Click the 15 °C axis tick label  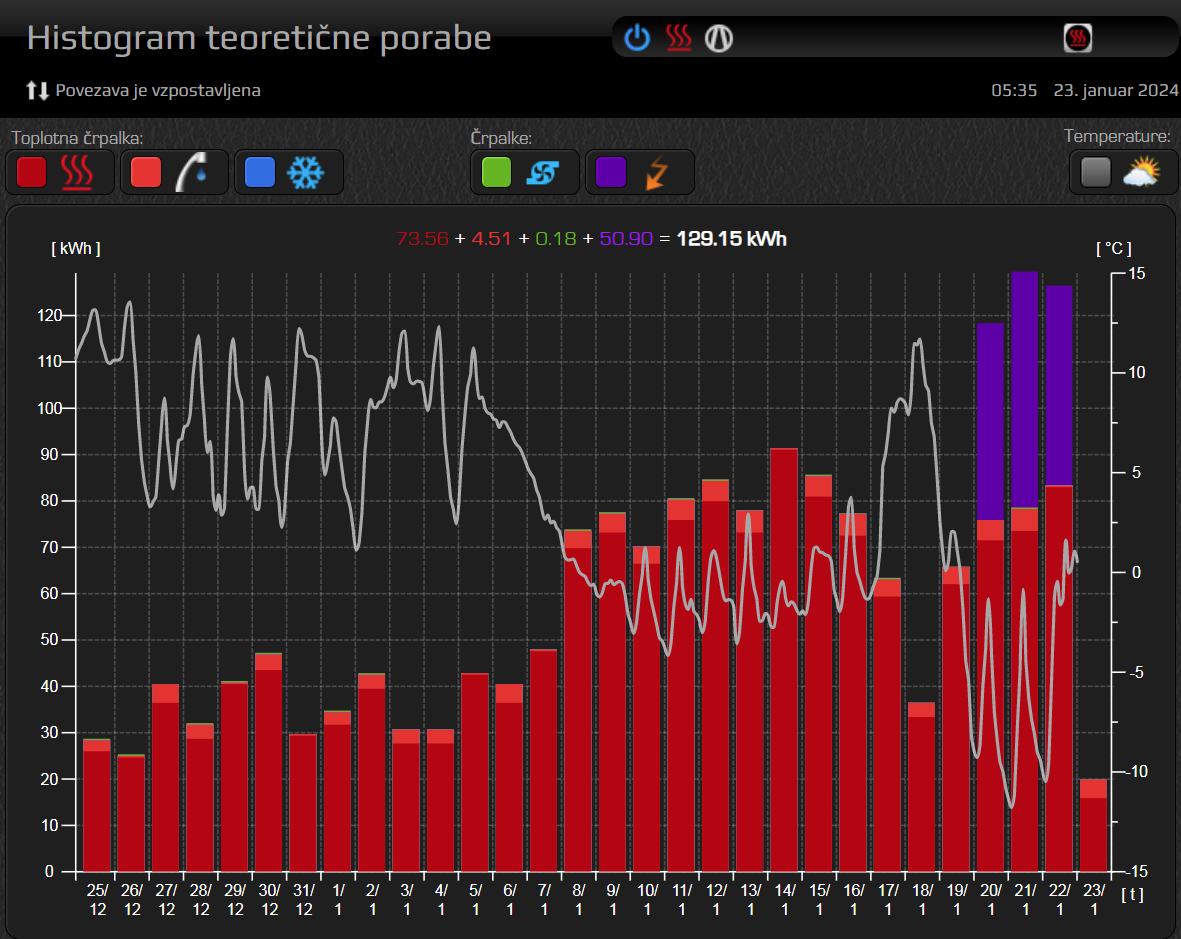(x=1137, y=273)
